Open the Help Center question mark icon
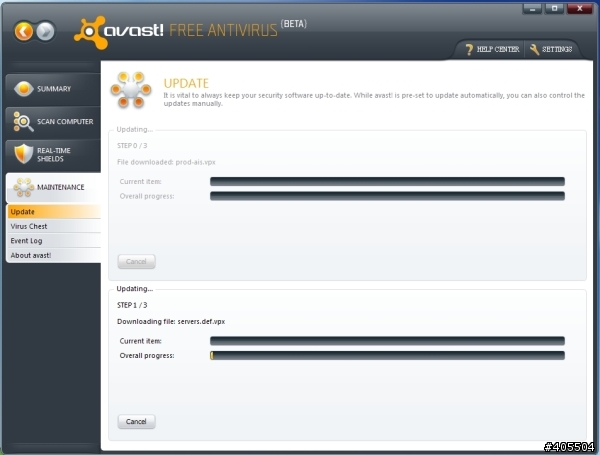Image resolution: width=600 pixels, height=455 pixels. click(x=470, y=49)
